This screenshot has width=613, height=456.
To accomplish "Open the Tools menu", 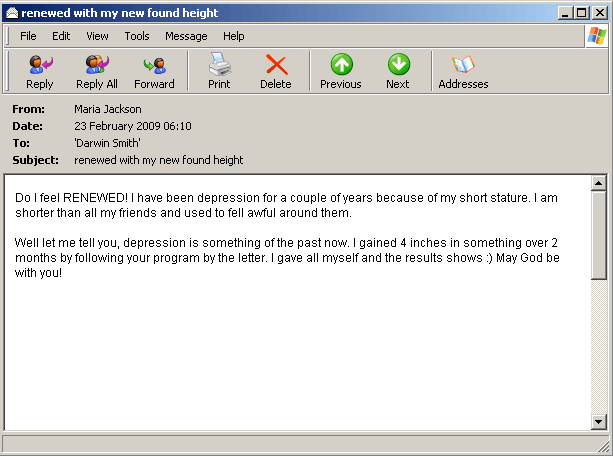I will pos(137,36).
